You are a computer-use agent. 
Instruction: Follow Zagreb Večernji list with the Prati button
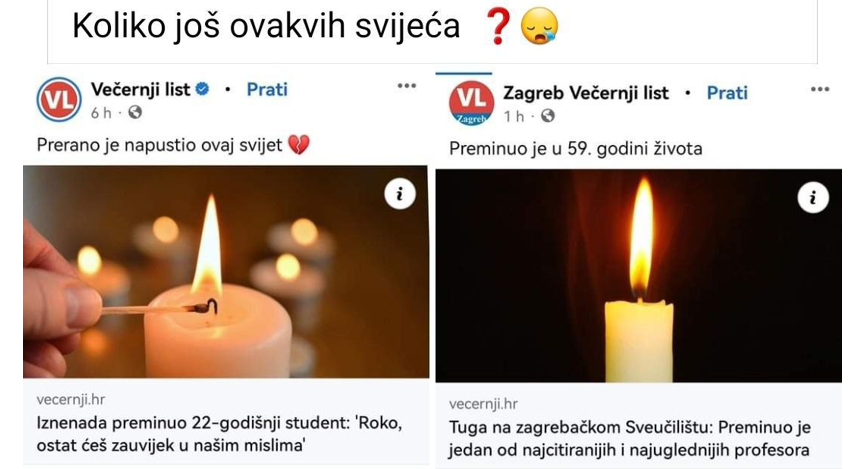click(727, 93)
